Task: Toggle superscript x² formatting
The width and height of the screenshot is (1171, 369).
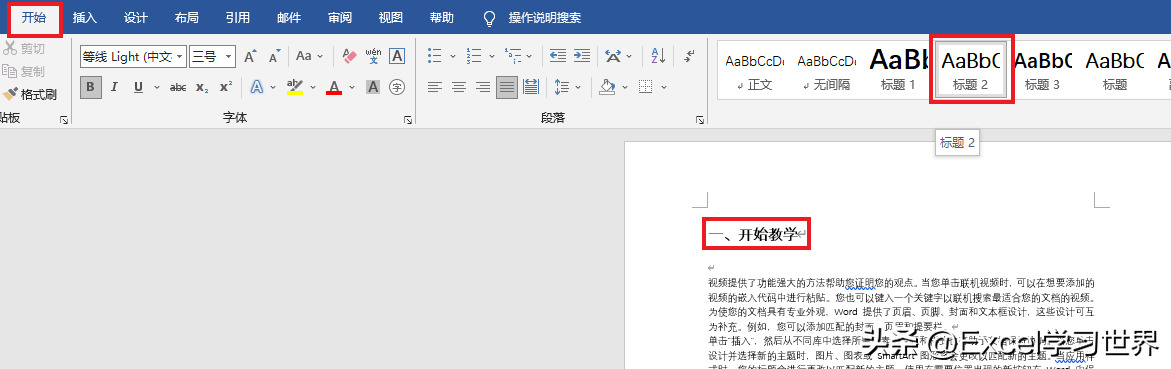Action: click(x=225, y=87)
